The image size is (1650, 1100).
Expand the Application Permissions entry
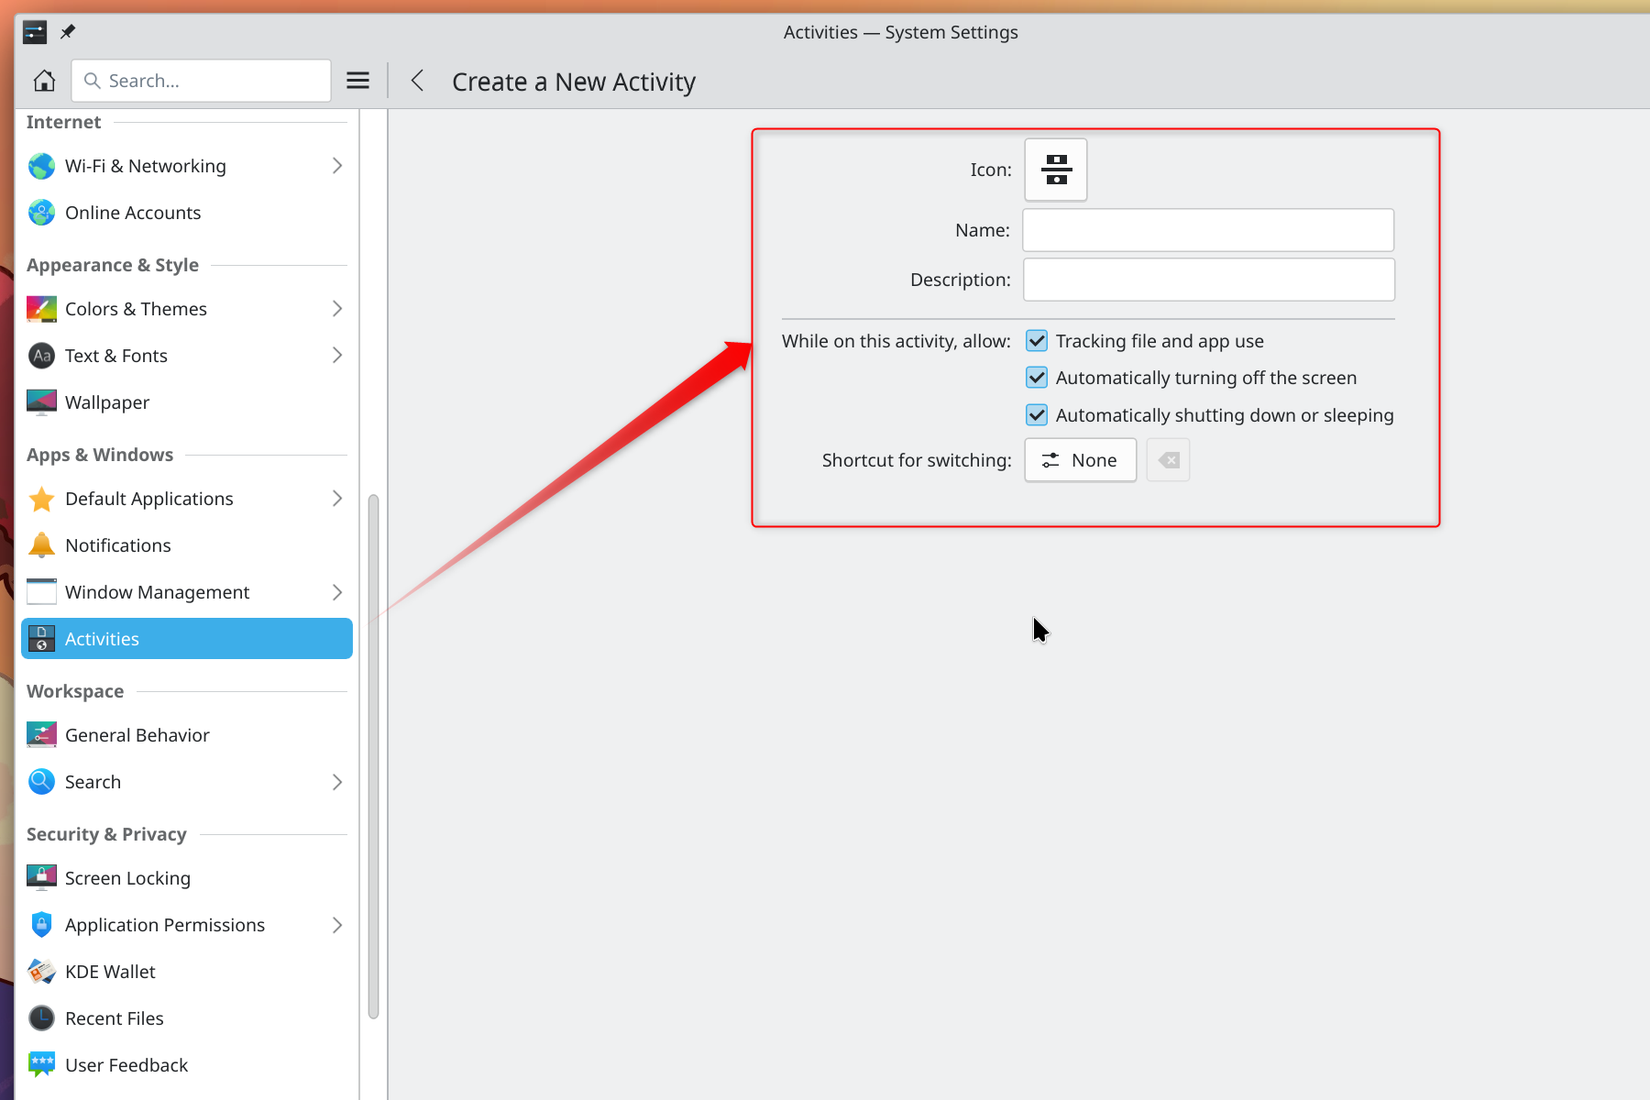337,924
